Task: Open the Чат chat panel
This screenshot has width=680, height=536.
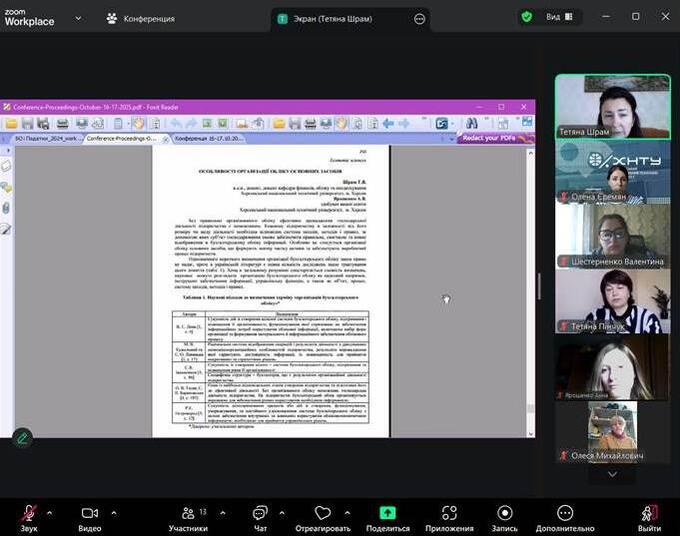Action: coord(260,513)
